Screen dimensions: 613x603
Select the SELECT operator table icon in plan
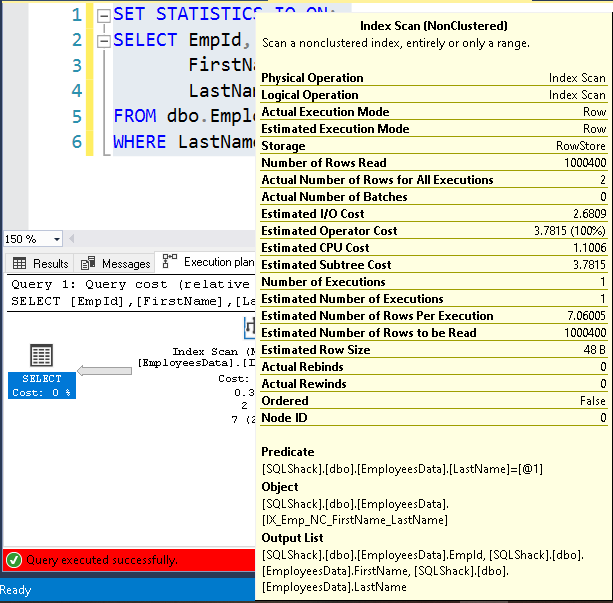41,355
